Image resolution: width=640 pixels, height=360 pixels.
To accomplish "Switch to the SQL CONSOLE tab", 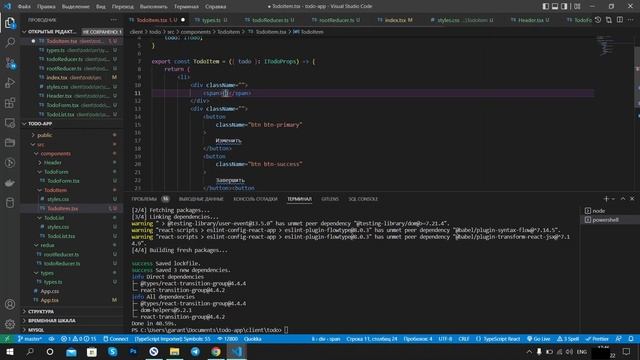I will point(363,199).
